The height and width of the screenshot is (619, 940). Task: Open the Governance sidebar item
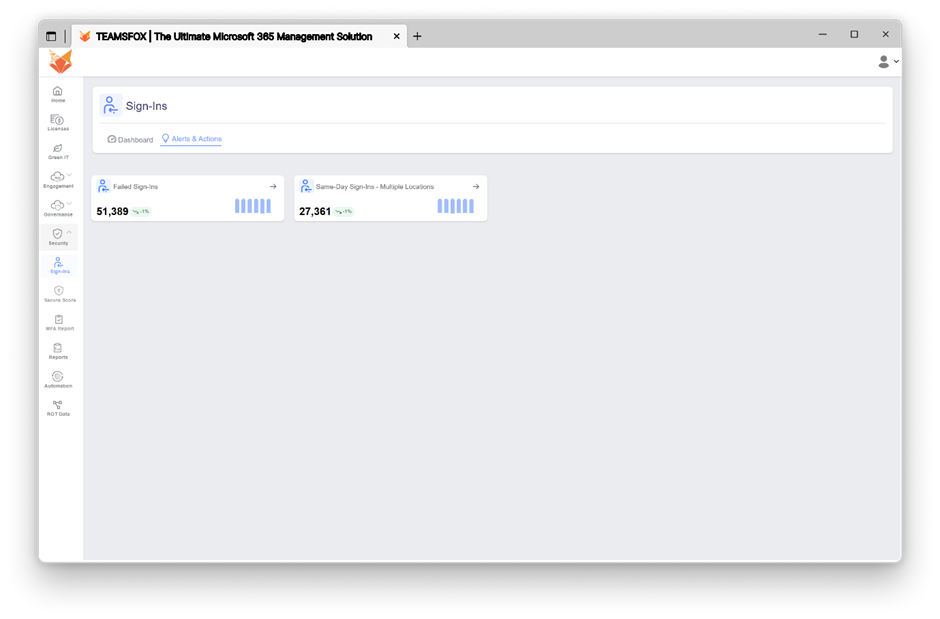(x=58, y=208)
